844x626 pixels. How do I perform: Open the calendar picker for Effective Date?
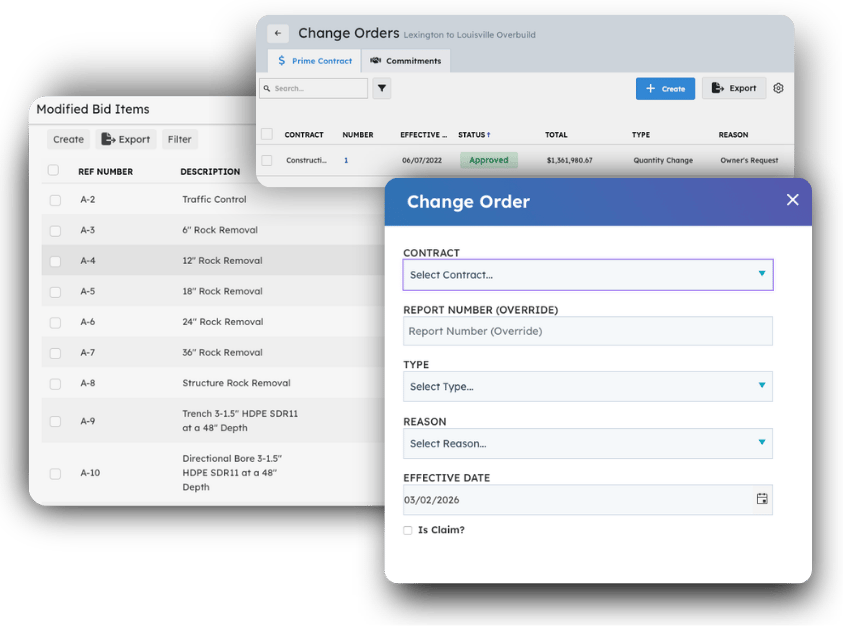[x=761, y=499]
